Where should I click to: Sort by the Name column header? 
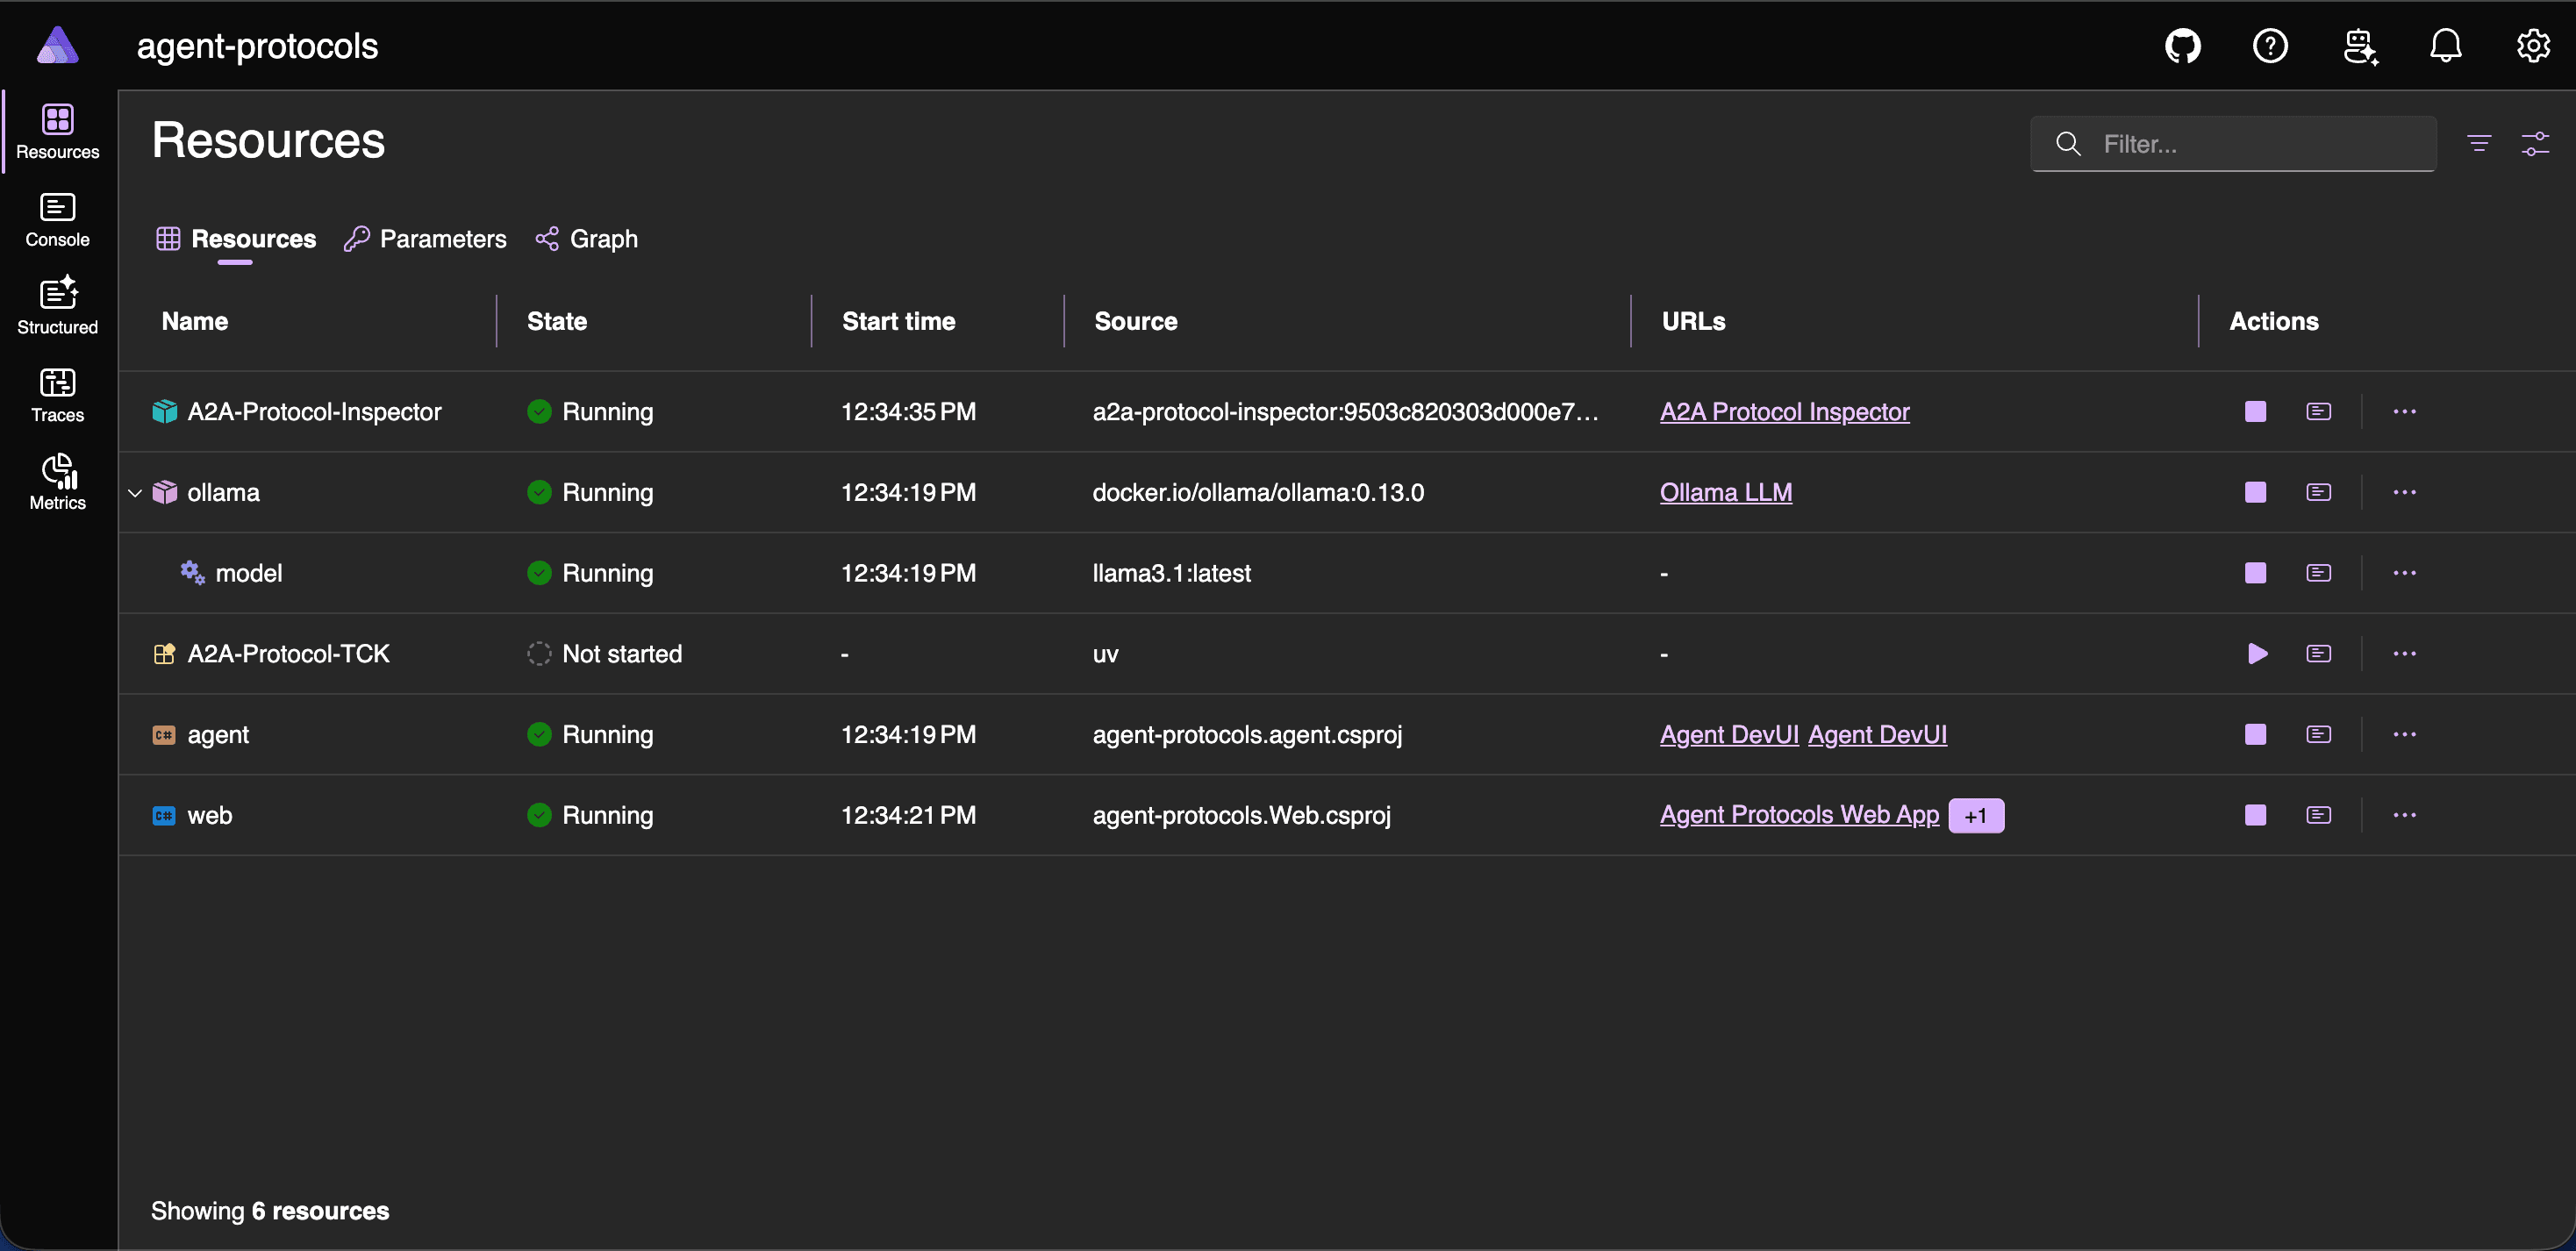pyautogui.click(x=195, y=321)
